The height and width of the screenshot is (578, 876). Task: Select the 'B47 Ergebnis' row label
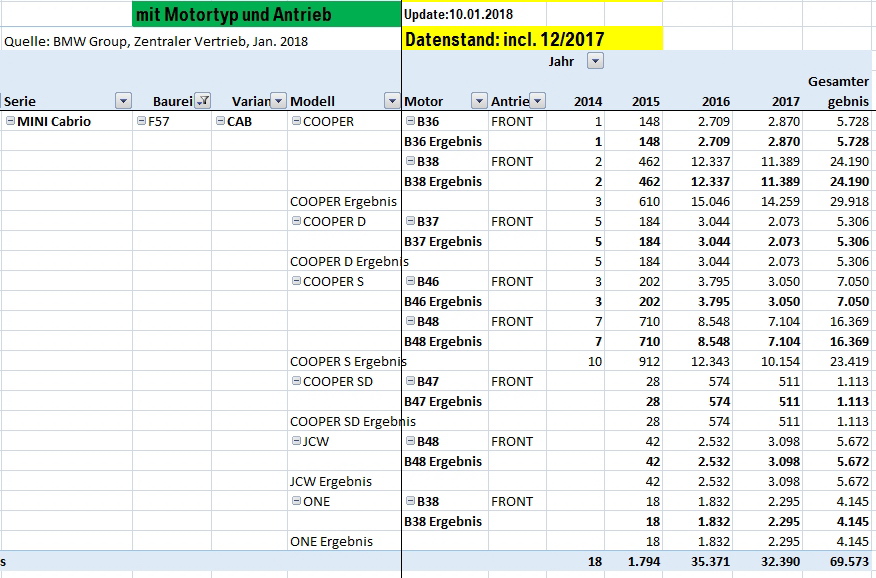coord(443,402)
